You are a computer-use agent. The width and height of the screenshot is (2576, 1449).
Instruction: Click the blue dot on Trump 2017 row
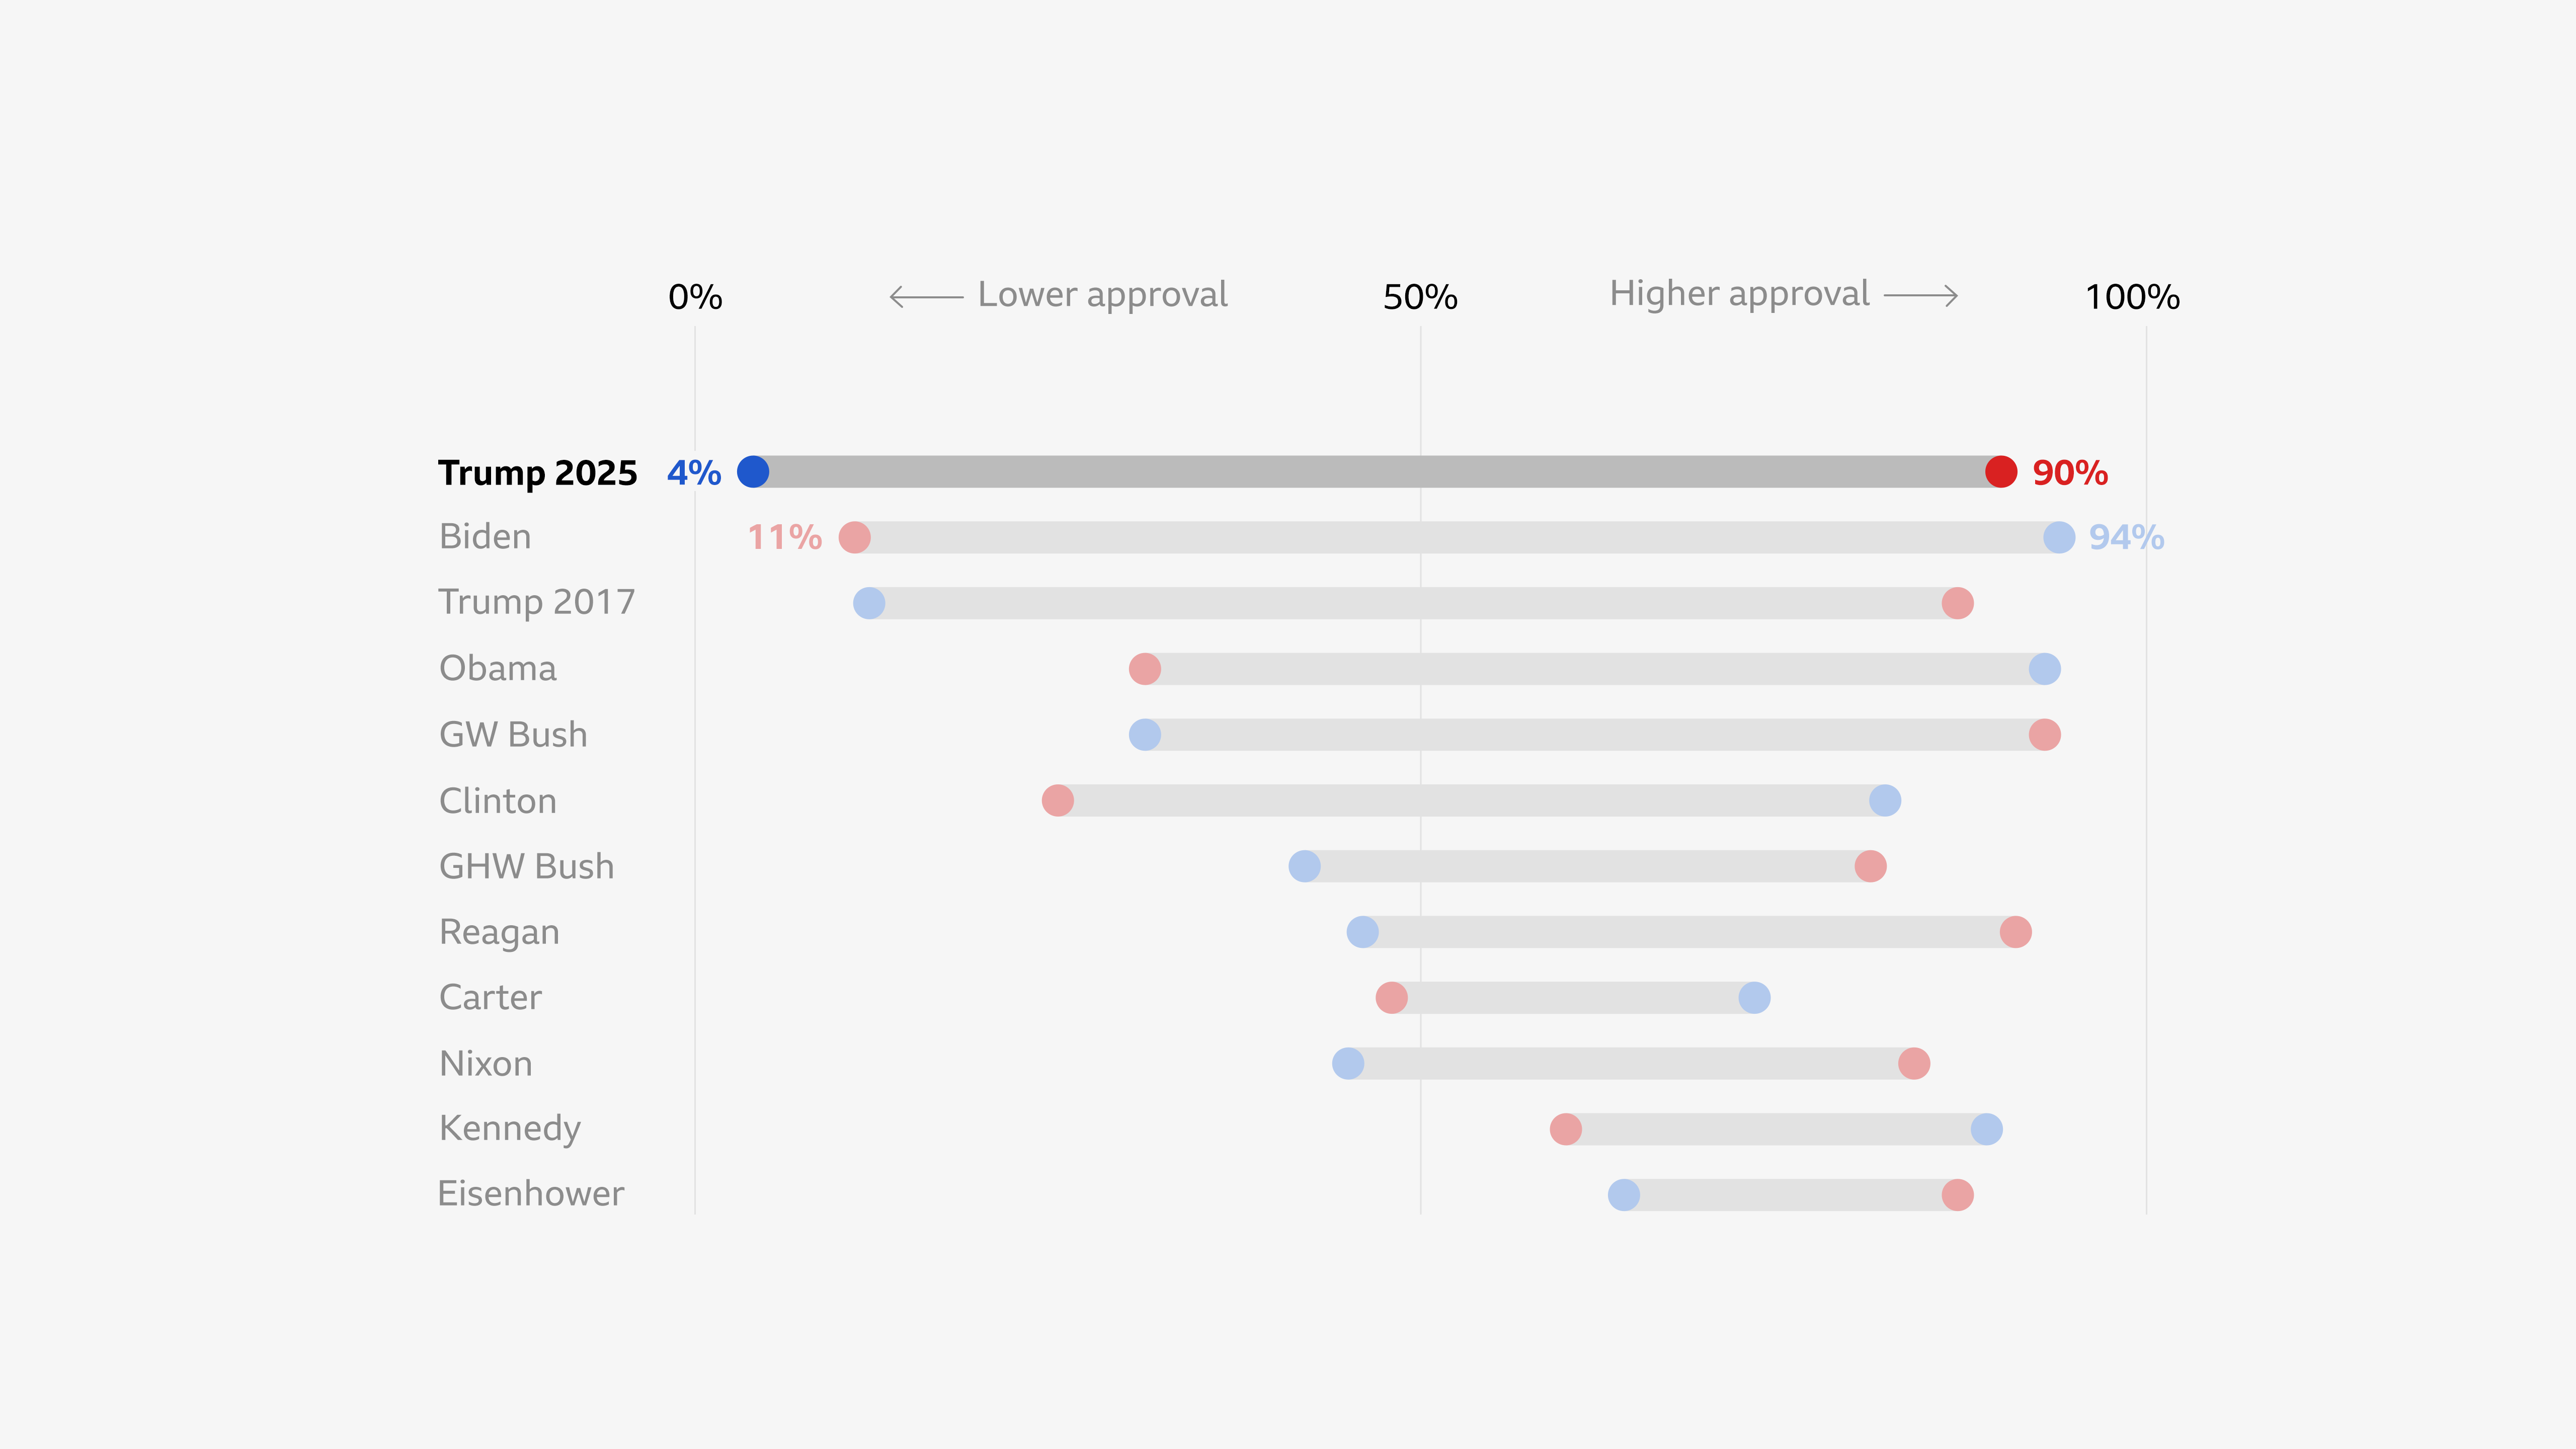[869, 604]
